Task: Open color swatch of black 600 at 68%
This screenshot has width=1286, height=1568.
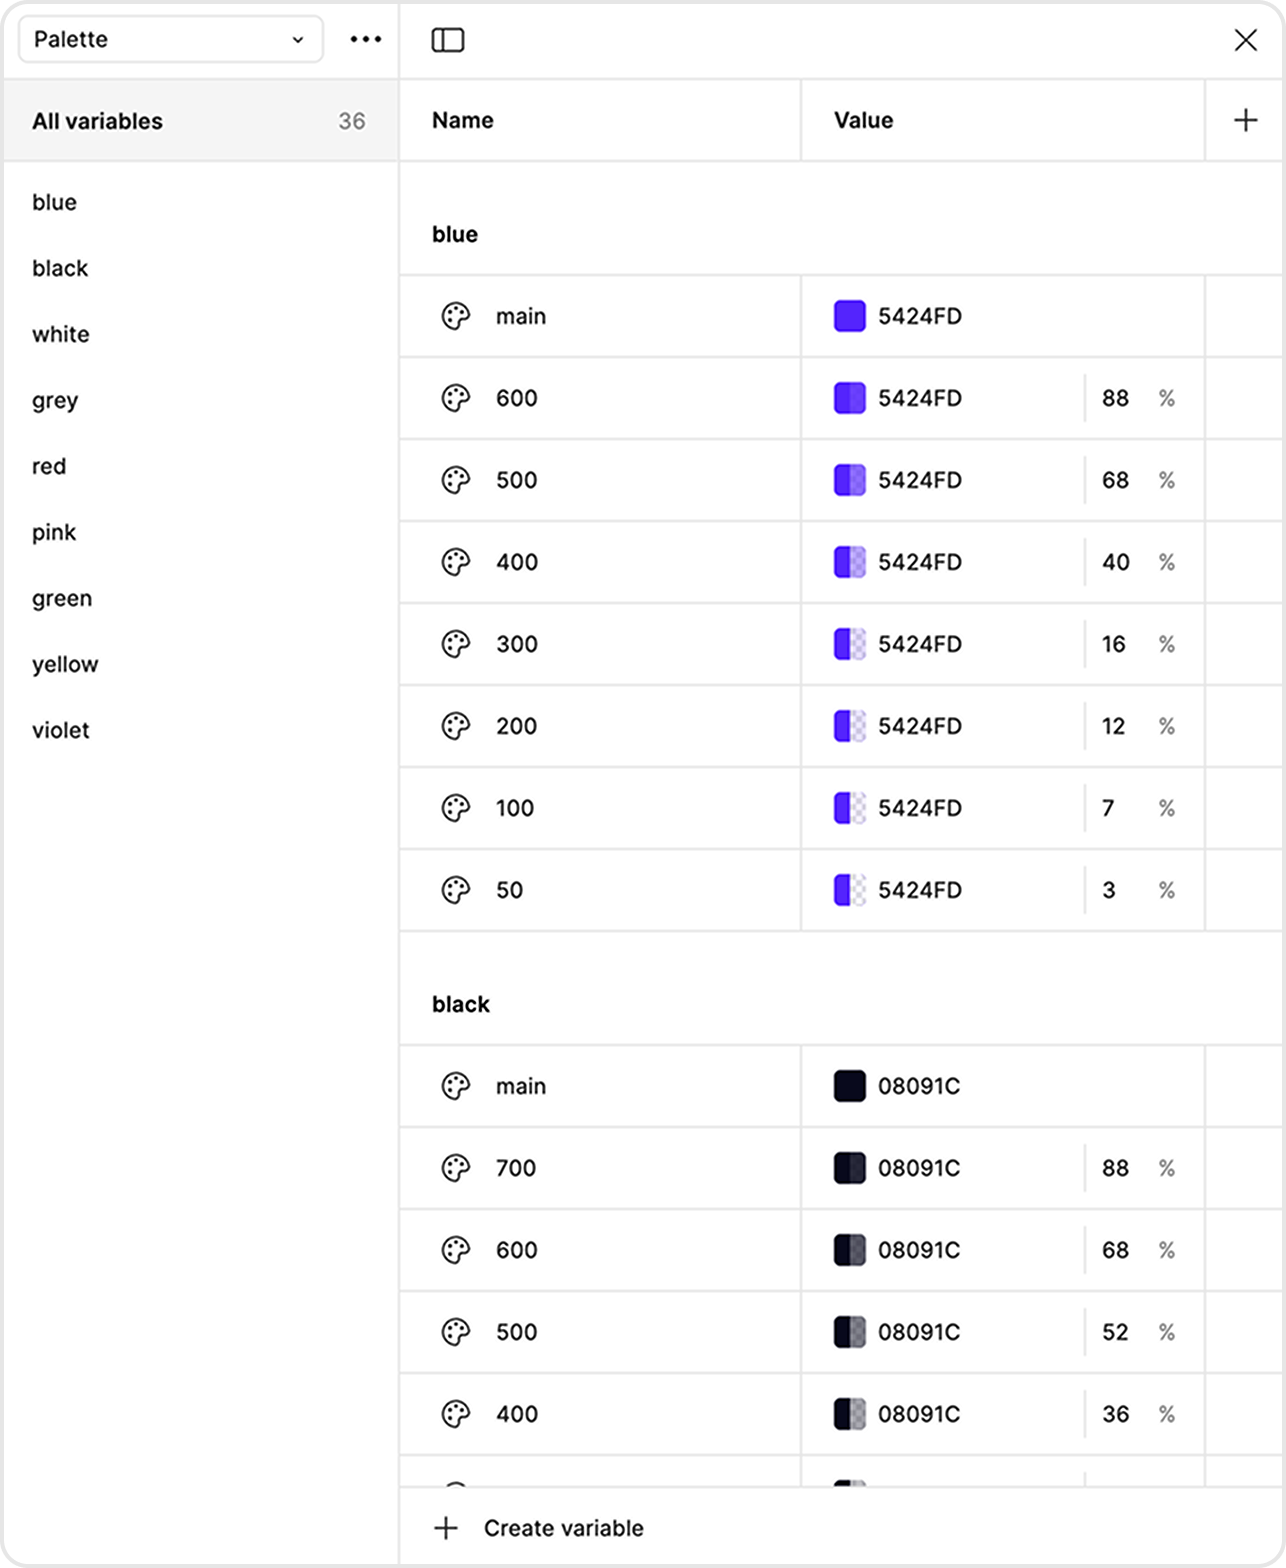Action: tap(850, 1250)
